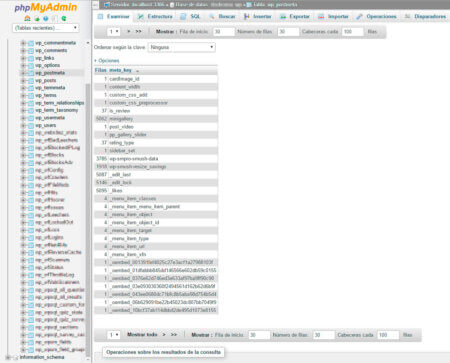Open the Buscar tab
Viewport: 450px width, 363px height.
click(x=223, y=16)
